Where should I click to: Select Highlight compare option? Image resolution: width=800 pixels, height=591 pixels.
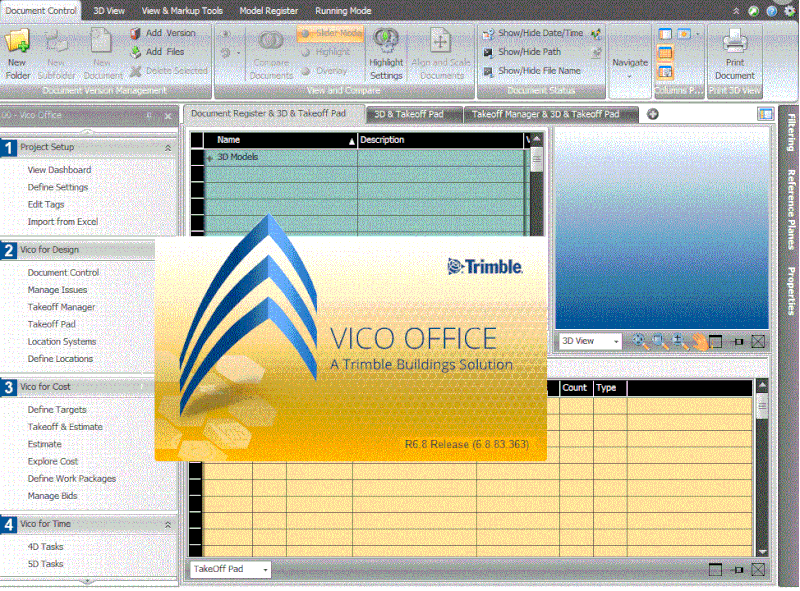click(x=326, y=52)
